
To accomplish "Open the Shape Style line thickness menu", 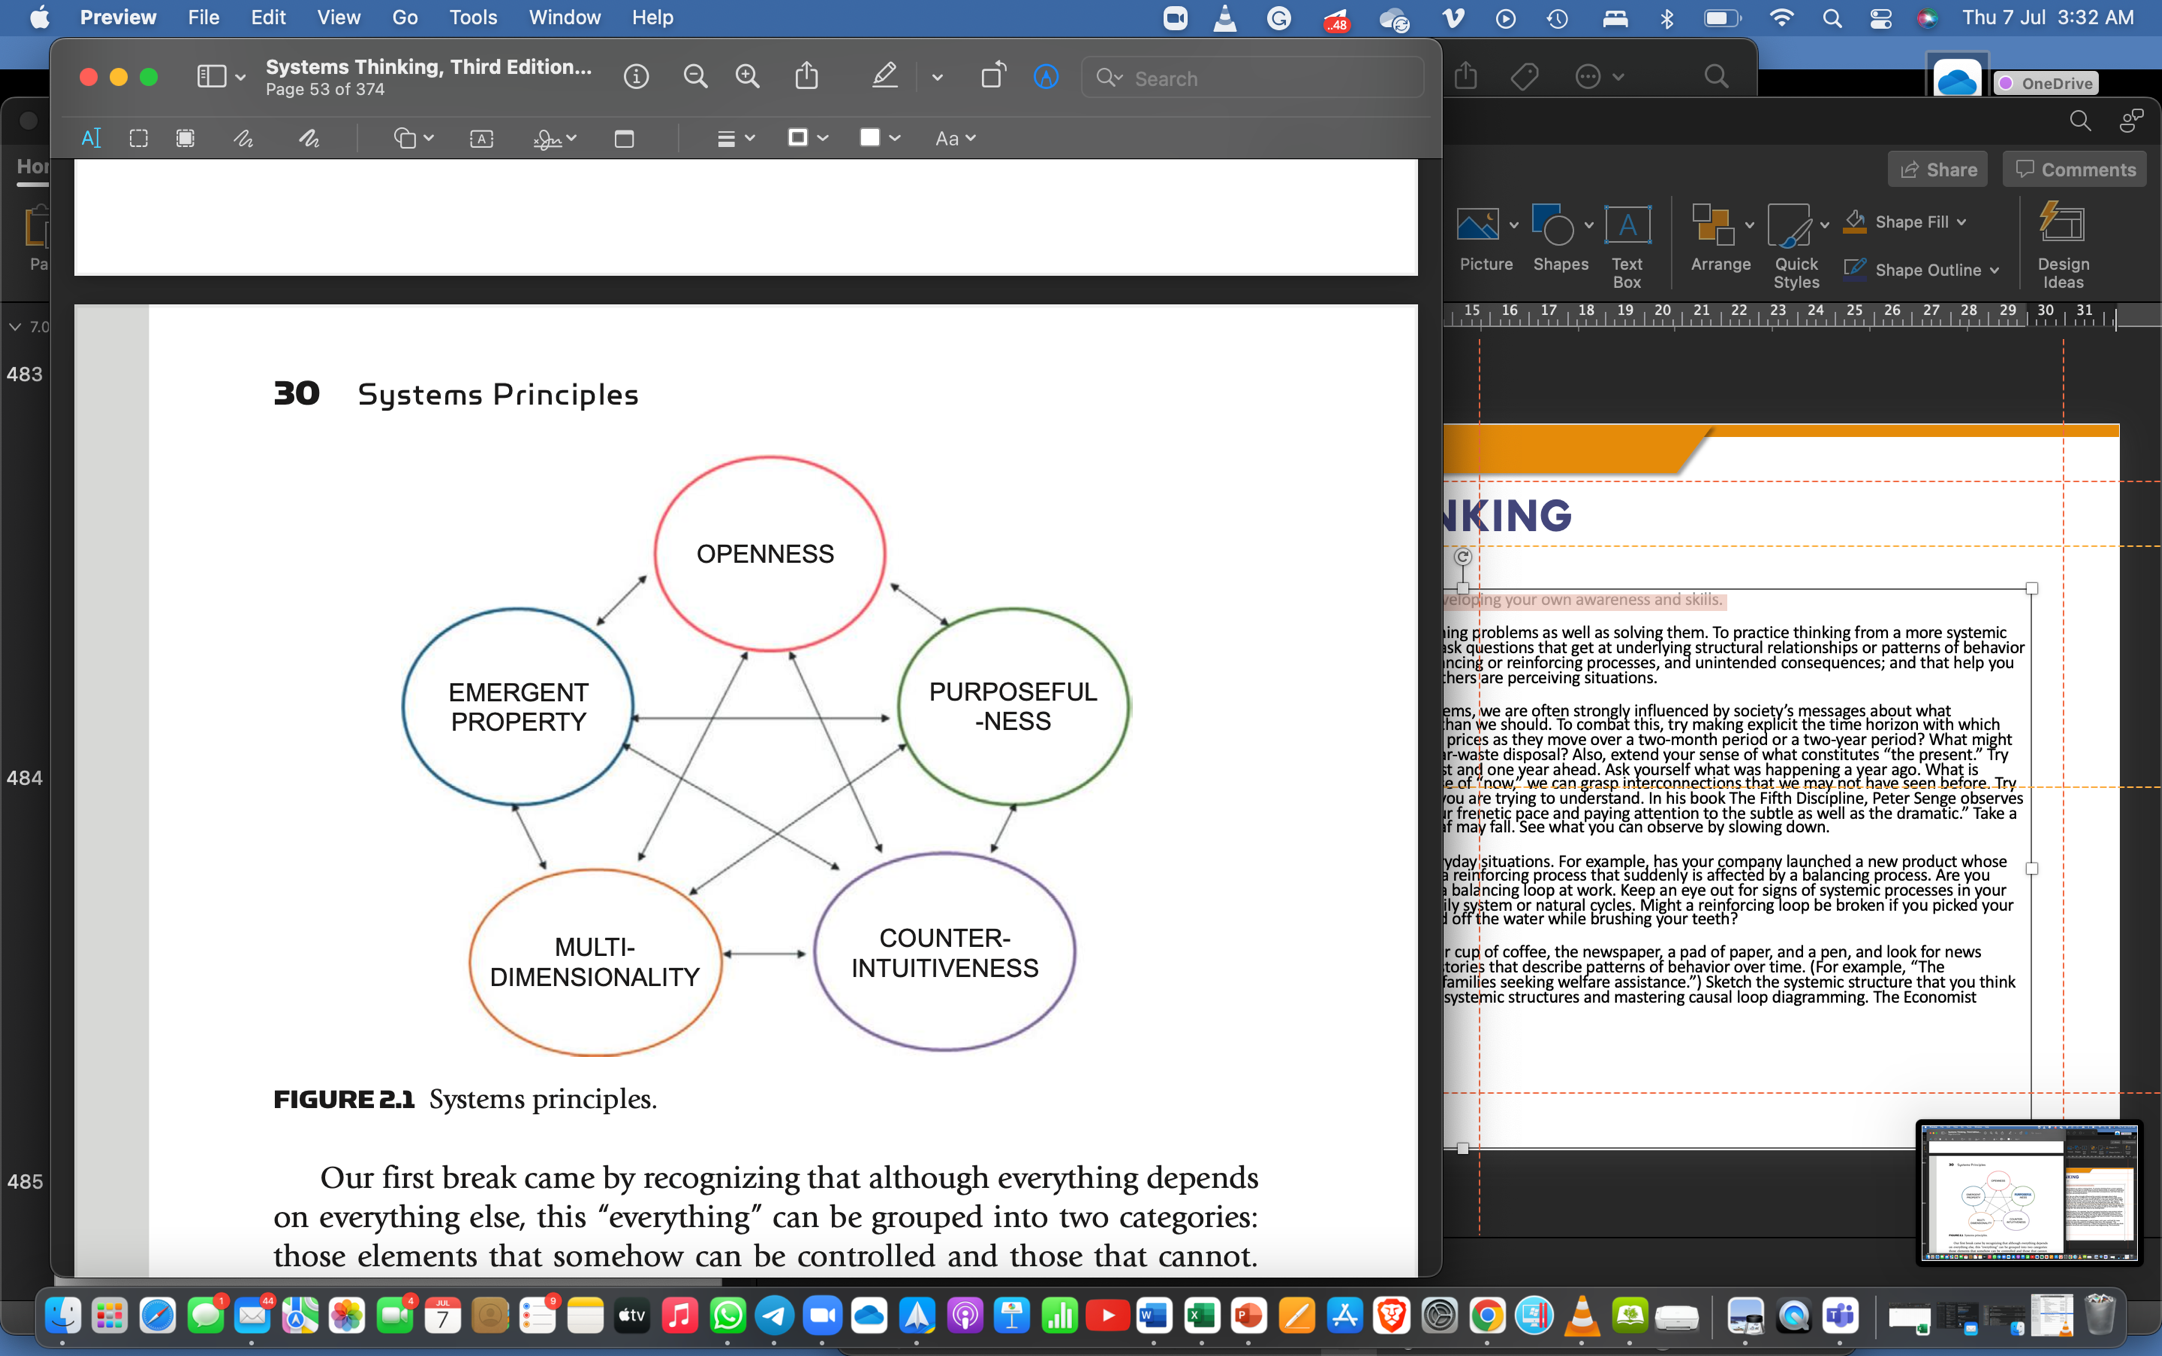I will [x=735, y=138].
